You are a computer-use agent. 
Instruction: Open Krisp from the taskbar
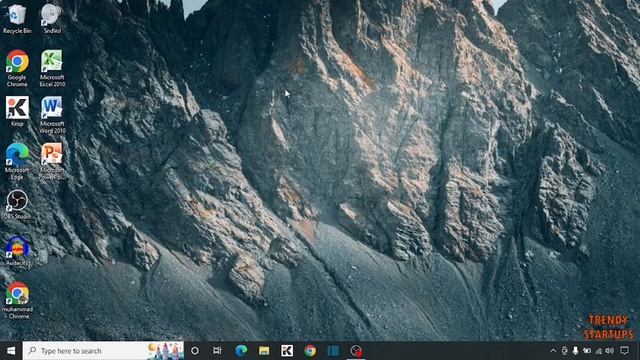point(287,351)
